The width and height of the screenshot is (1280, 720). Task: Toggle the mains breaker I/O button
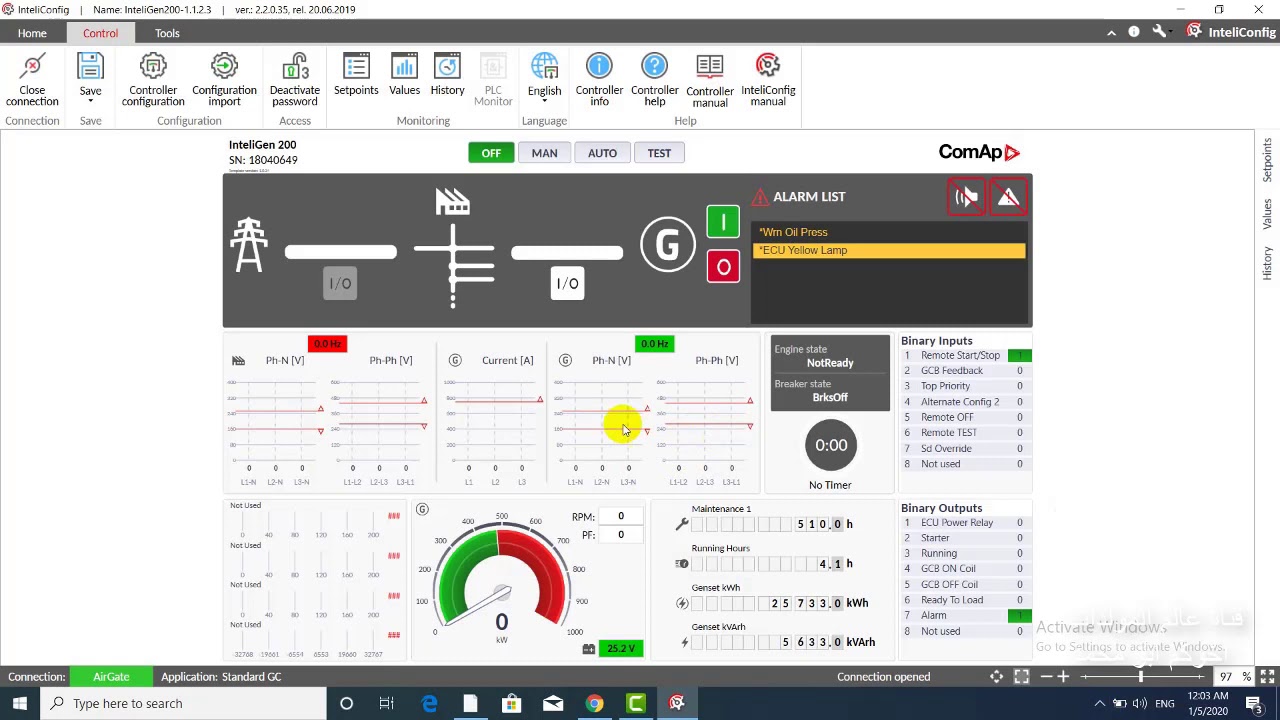point(340,284)
